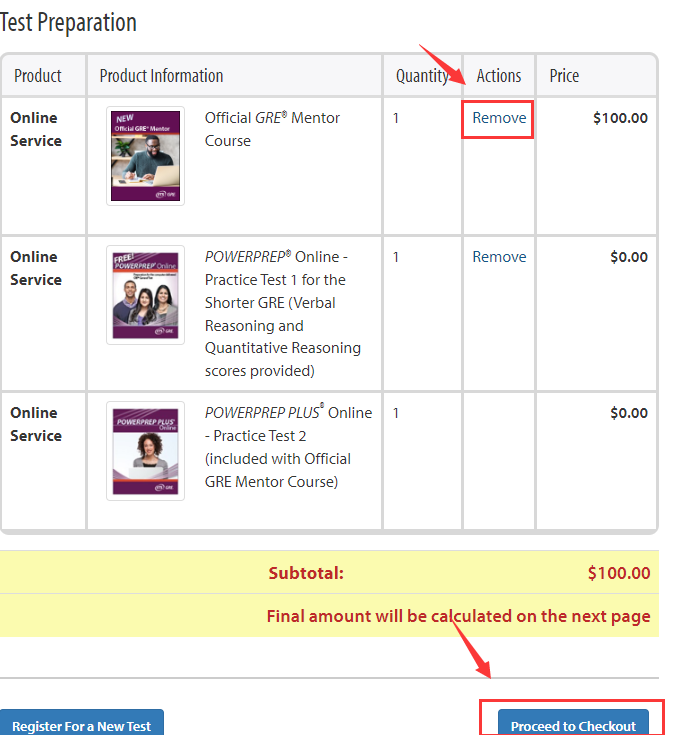Click the $0.00 price of Practice Test 1
683x735 pixels.
click(x=629, y=257)
